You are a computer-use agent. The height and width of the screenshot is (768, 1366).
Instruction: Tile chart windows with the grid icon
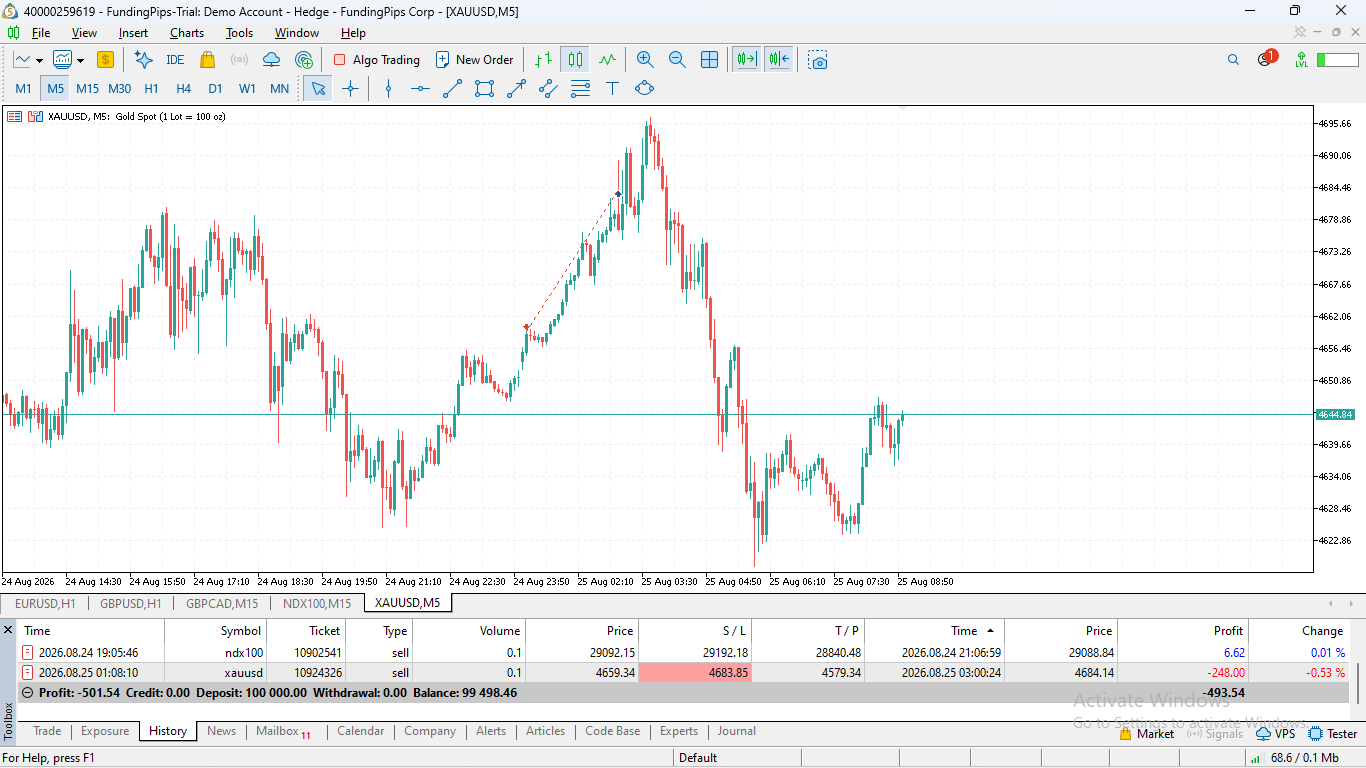pyautogui.click(x=710, y=60)
